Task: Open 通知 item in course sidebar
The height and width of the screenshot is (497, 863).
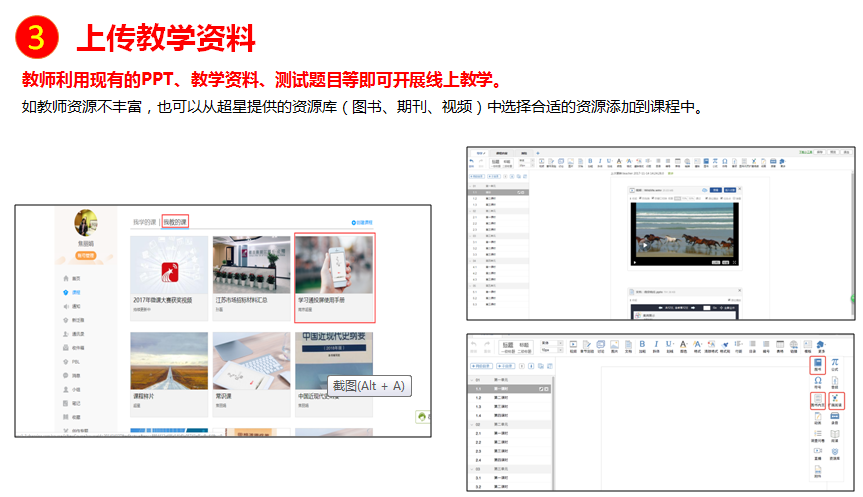Action: coord(72,306)
